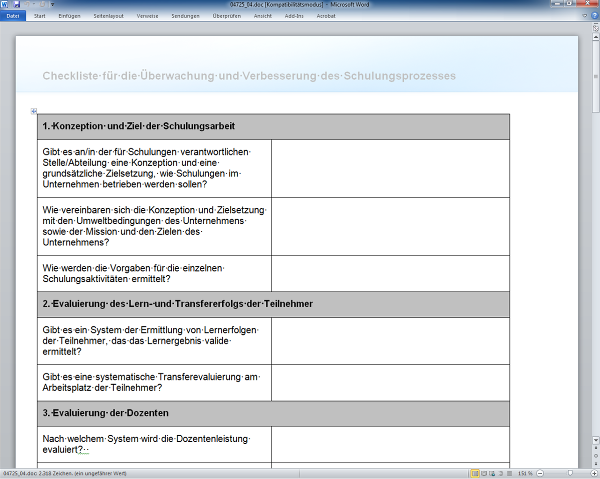This screenshot has width=600, height=479.
Task: Adjust the zoom slider in status bar
Action: [x=570, y=473]
